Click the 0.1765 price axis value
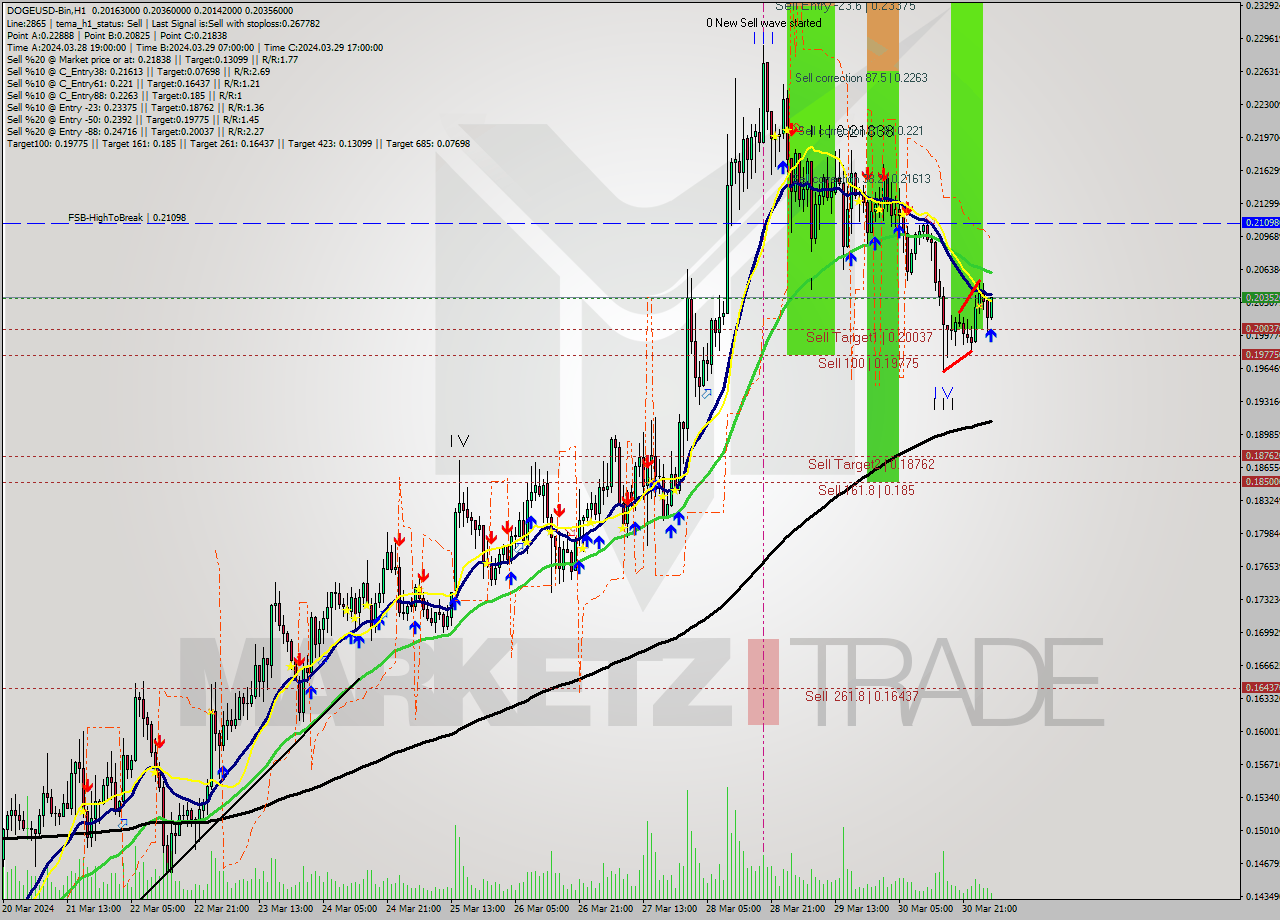 coord(1262,567)
